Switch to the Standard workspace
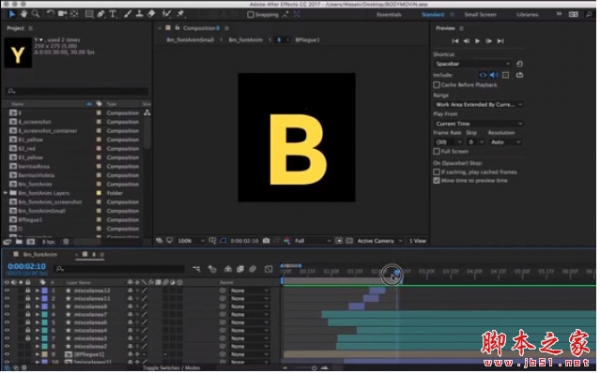This screenshot has height=373, width=600. click(433, 15)
